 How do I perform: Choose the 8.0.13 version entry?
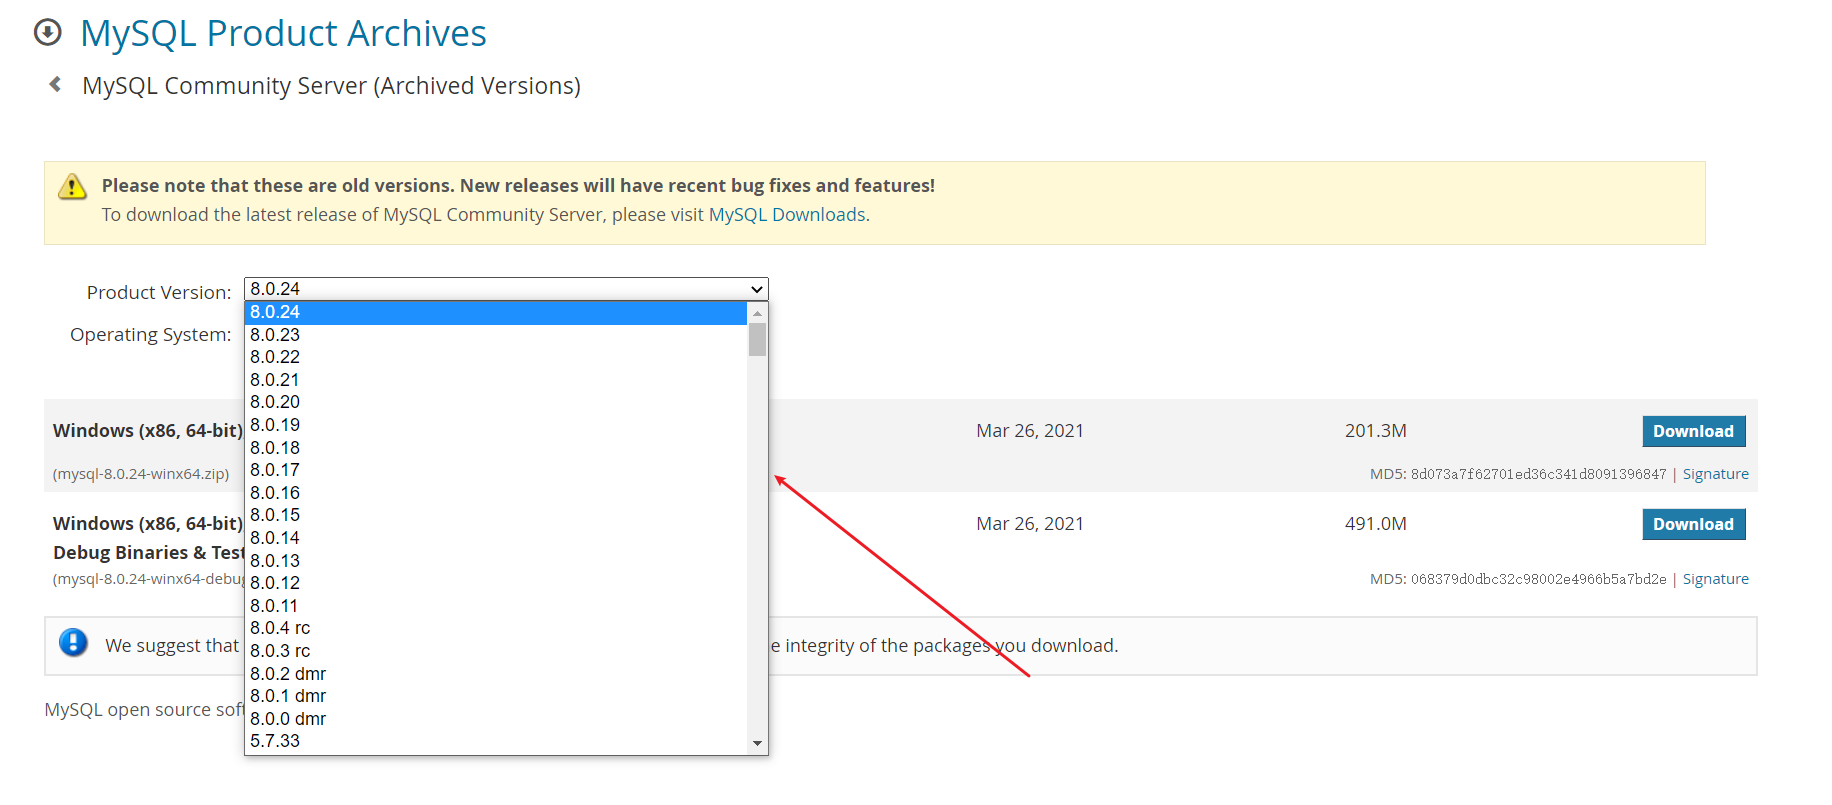[x=496, y=561]
